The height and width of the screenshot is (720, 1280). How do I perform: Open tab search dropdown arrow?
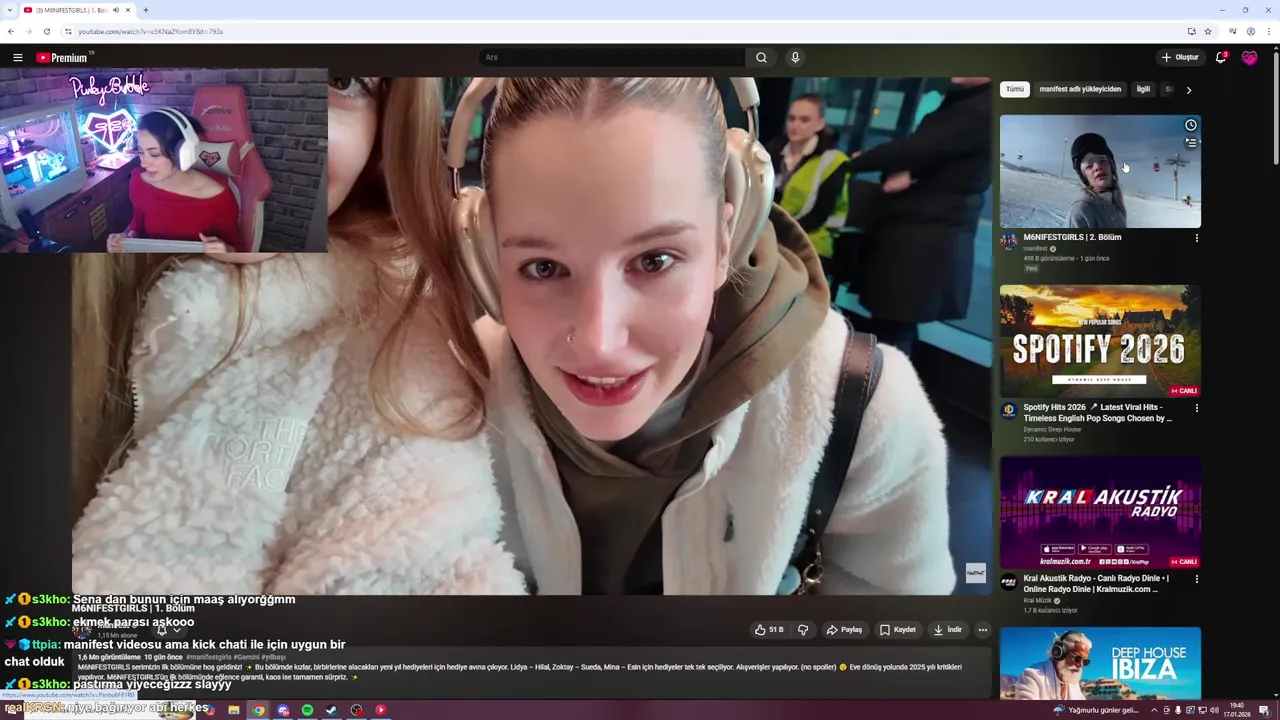point(10,10)
